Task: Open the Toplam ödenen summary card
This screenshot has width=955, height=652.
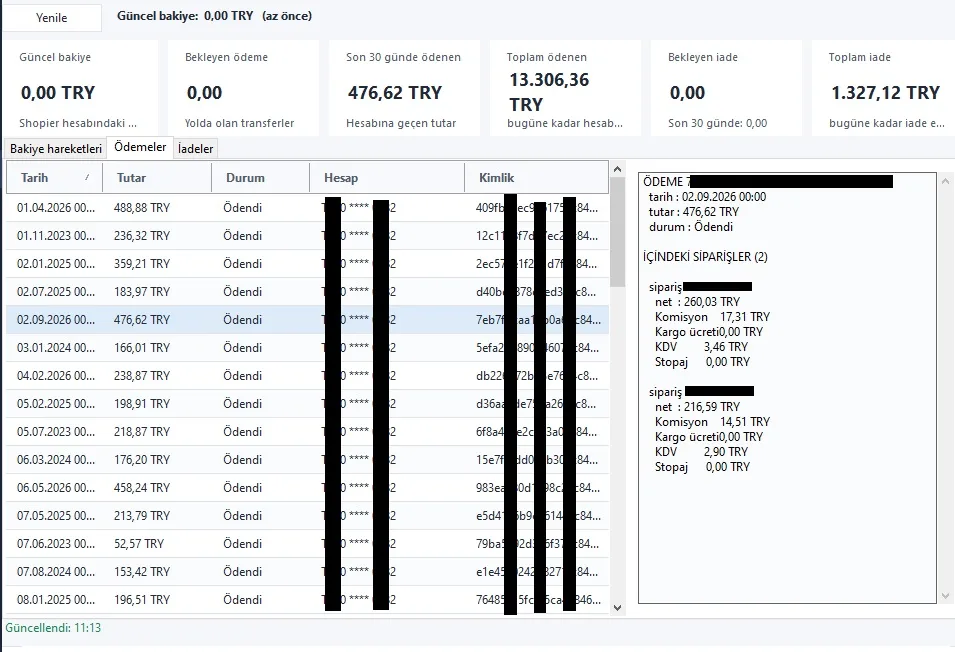Action: click(x=565, y=88)
